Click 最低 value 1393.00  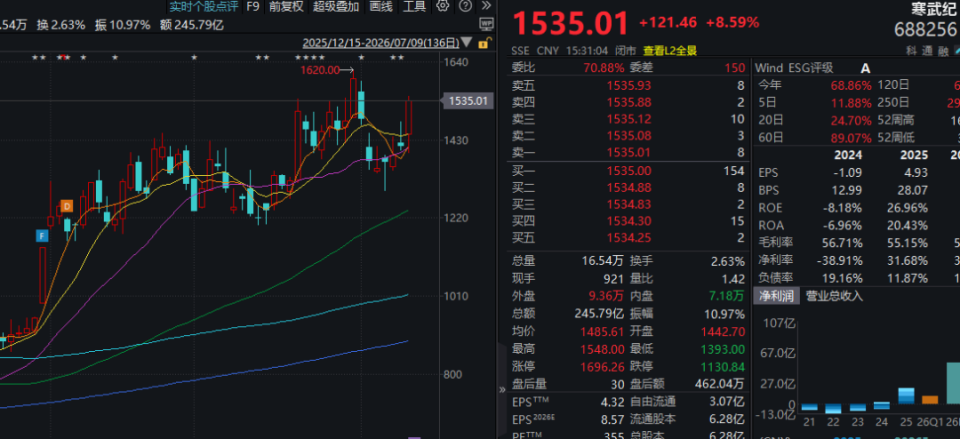pyautogui.click(x=722, y=349)
